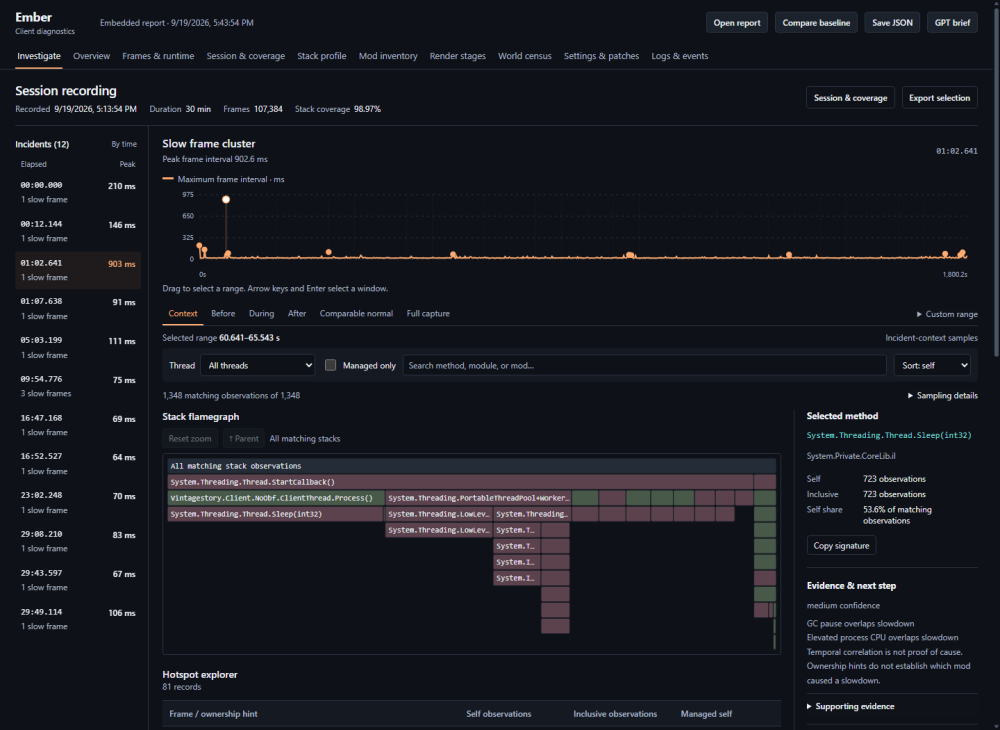Save the report as JSON
This screenshot has height=730, width=1000.
[892, 23]
